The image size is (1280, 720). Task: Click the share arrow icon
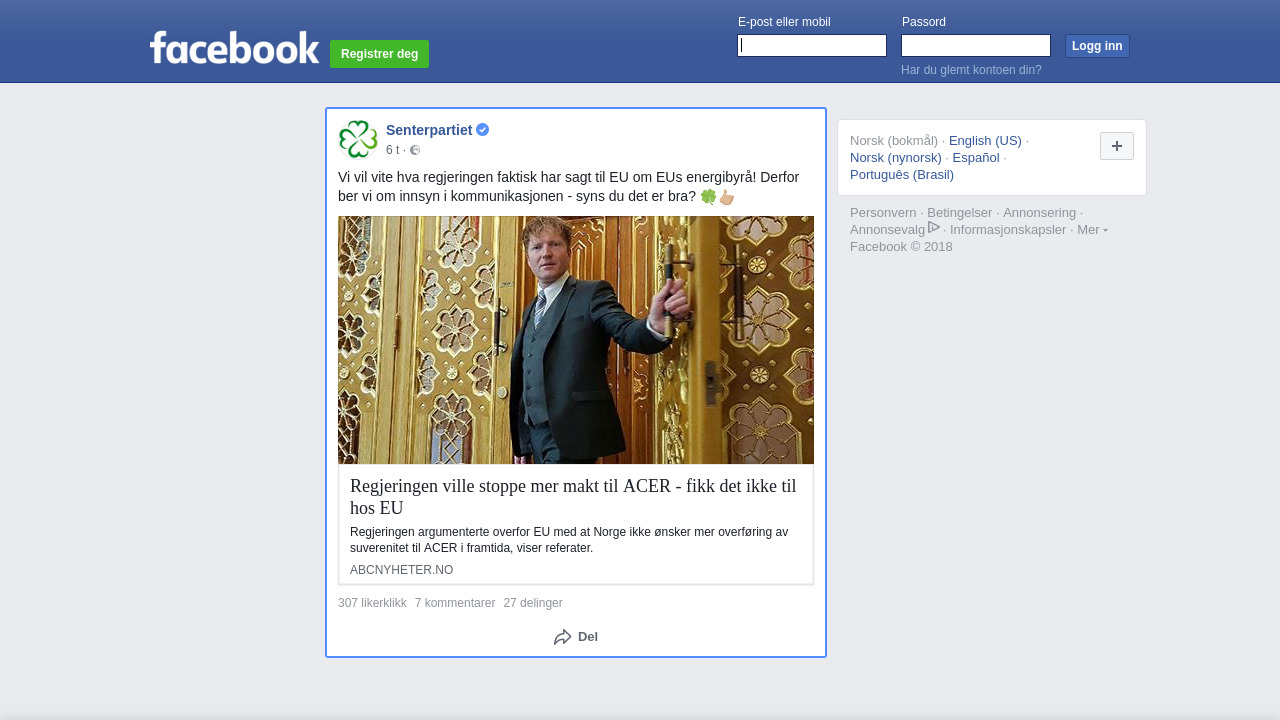point(562,637)
